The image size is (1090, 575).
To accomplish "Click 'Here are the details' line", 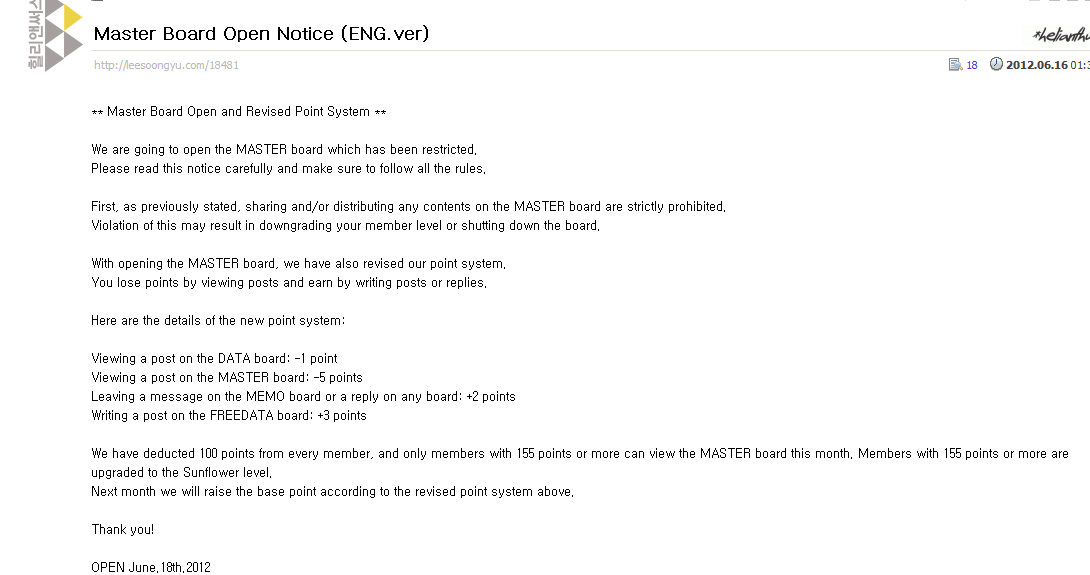I will 218,320.
